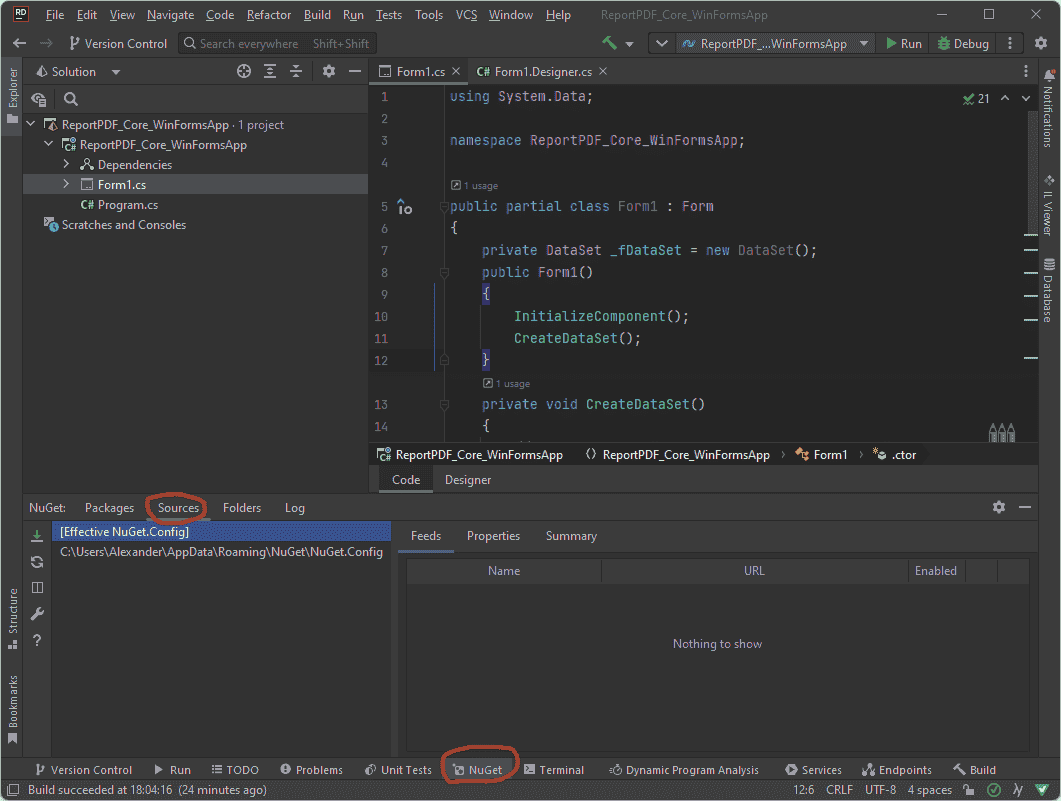Expand the Dependencies node

[66, 164]
